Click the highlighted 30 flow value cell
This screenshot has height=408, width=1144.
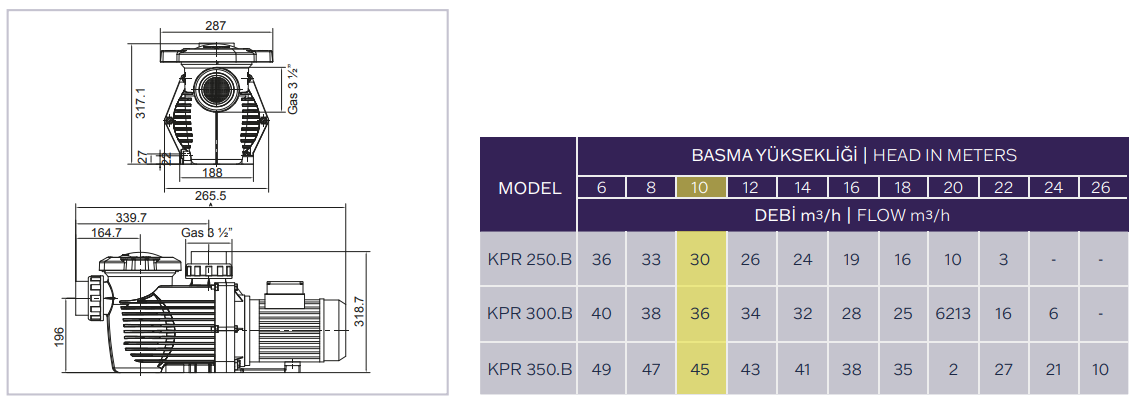pos(700,260)
